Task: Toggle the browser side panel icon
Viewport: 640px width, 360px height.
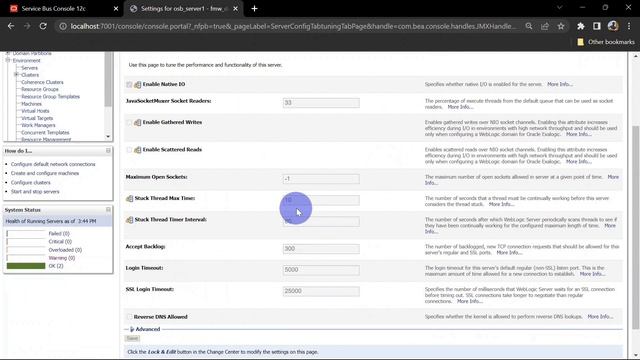Action: pyautogui.click(x=597, y=26)
